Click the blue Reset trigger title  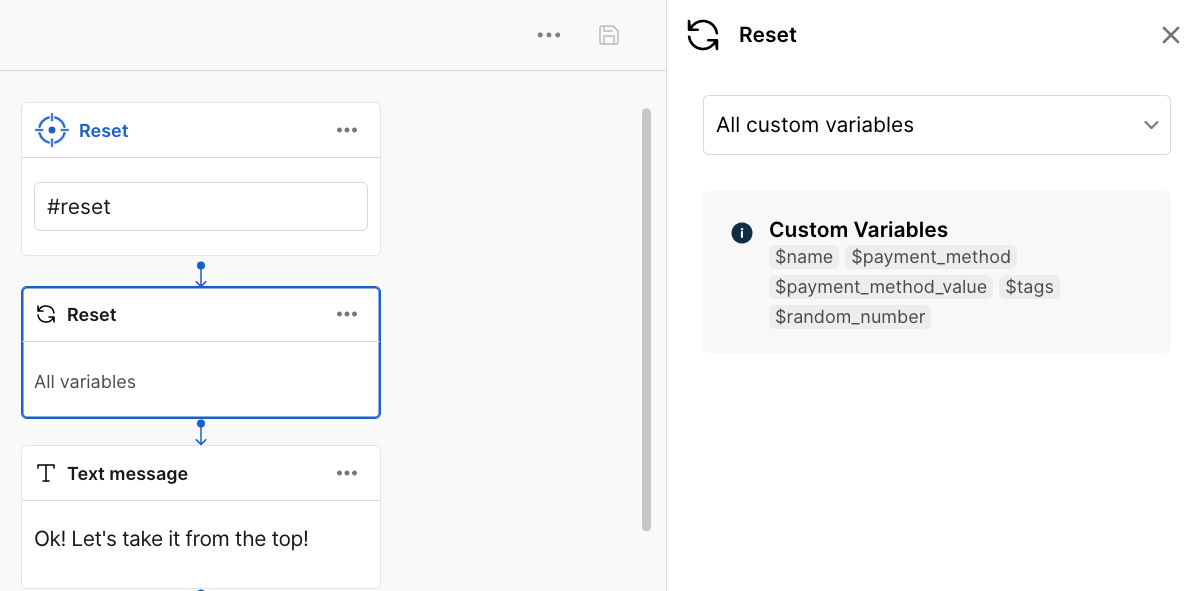104,131
